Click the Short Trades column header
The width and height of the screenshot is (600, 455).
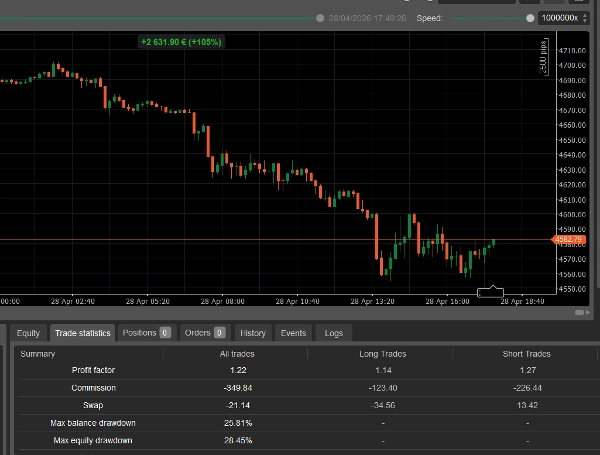click(527, 354)
